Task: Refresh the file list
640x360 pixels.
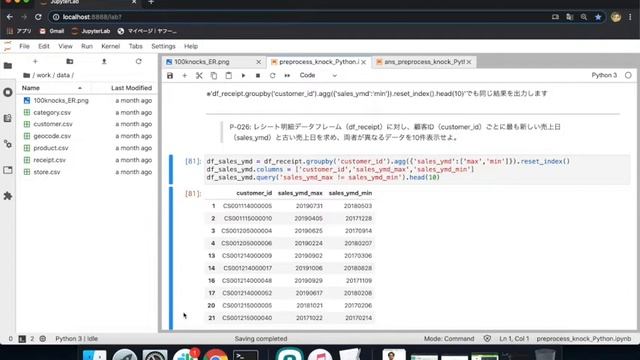Action: pos(138,61)
